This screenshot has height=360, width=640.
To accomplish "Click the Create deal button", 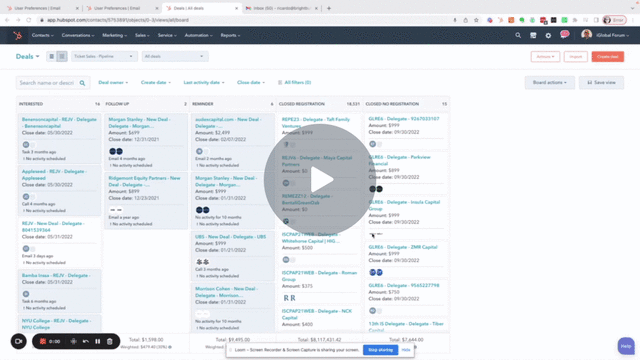I will (x=608, y=57).
